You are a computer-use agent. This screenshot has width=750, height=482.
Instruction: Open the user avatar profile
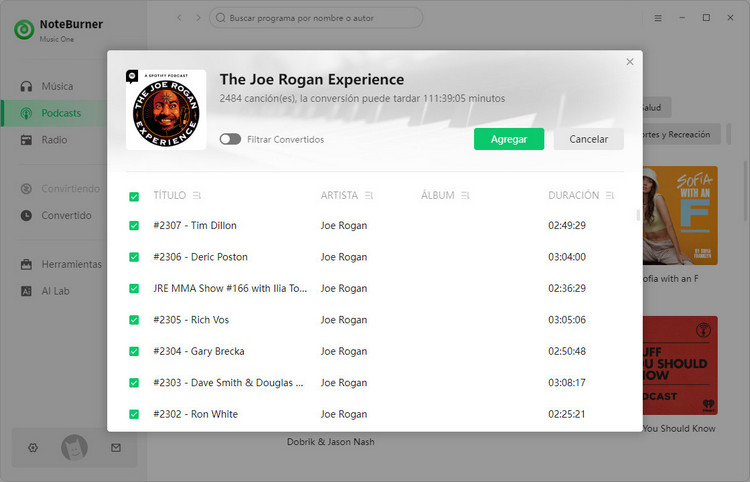tap(74, 448)
